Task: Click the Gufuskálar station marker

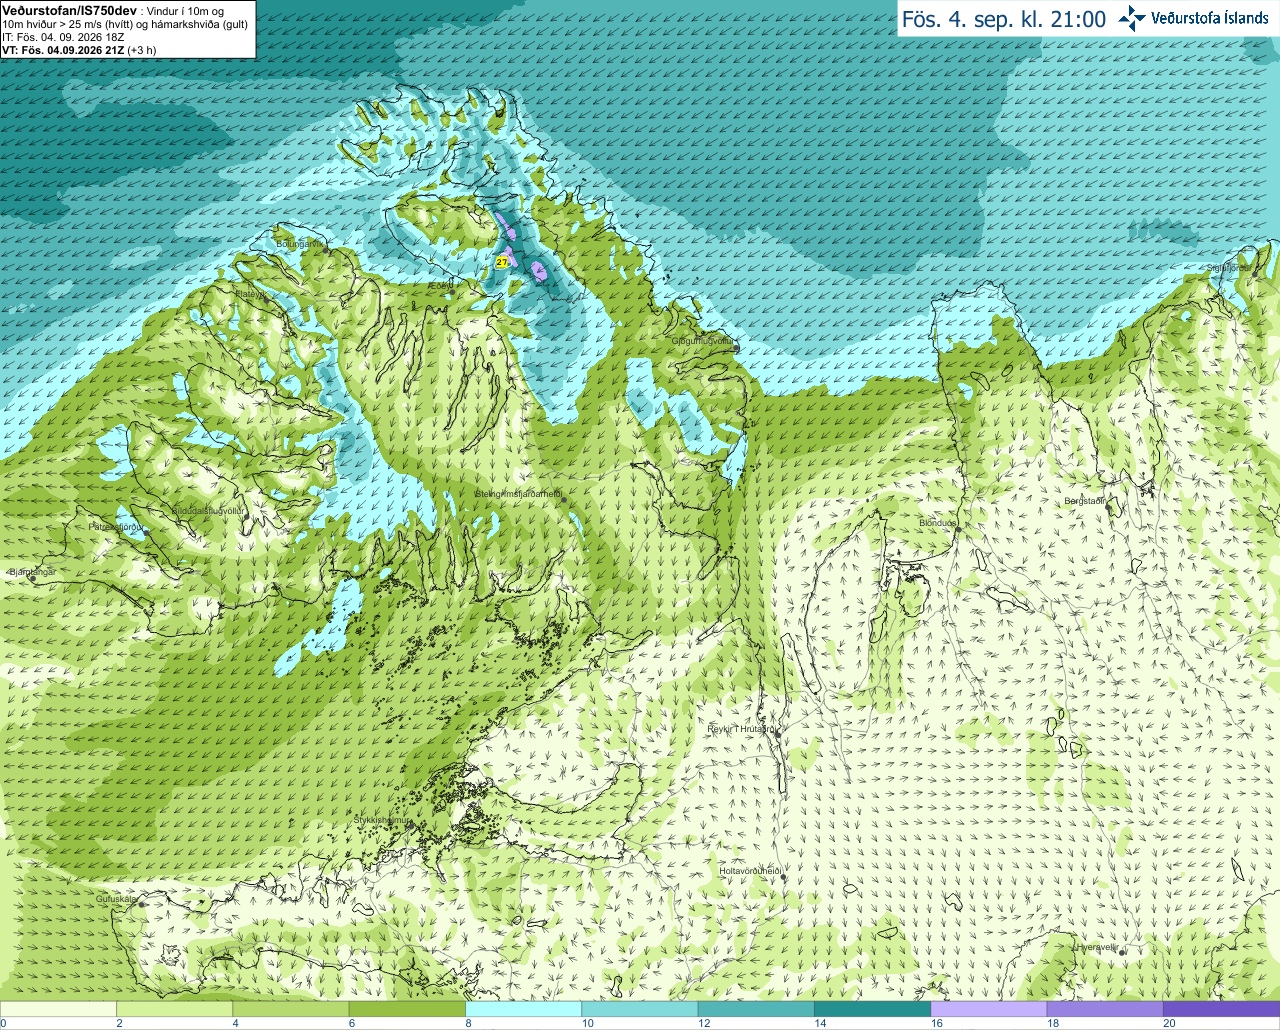Action: (142, 903)
